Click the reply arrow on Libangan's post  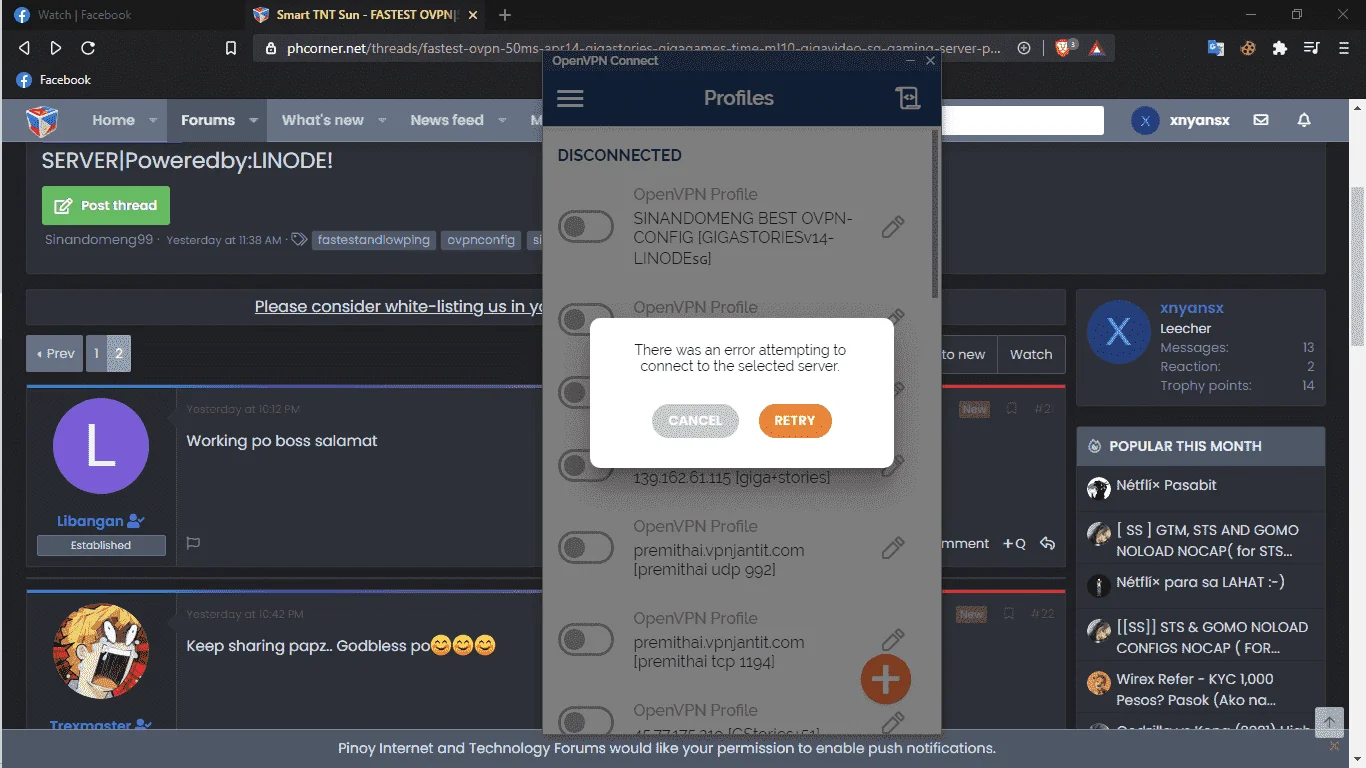pyautogui.click(x=1047, y=543)
